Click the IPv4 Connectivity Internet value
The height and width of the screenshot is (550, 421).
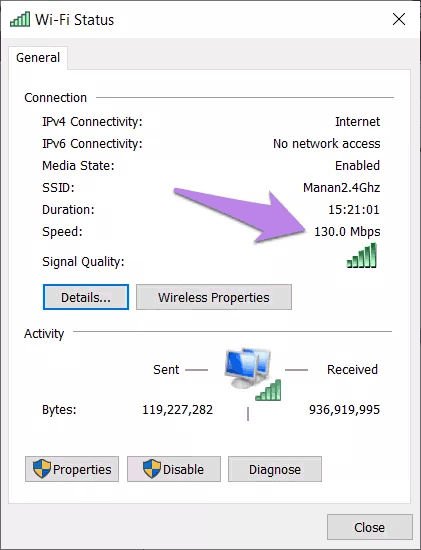(x=357, y=122)
